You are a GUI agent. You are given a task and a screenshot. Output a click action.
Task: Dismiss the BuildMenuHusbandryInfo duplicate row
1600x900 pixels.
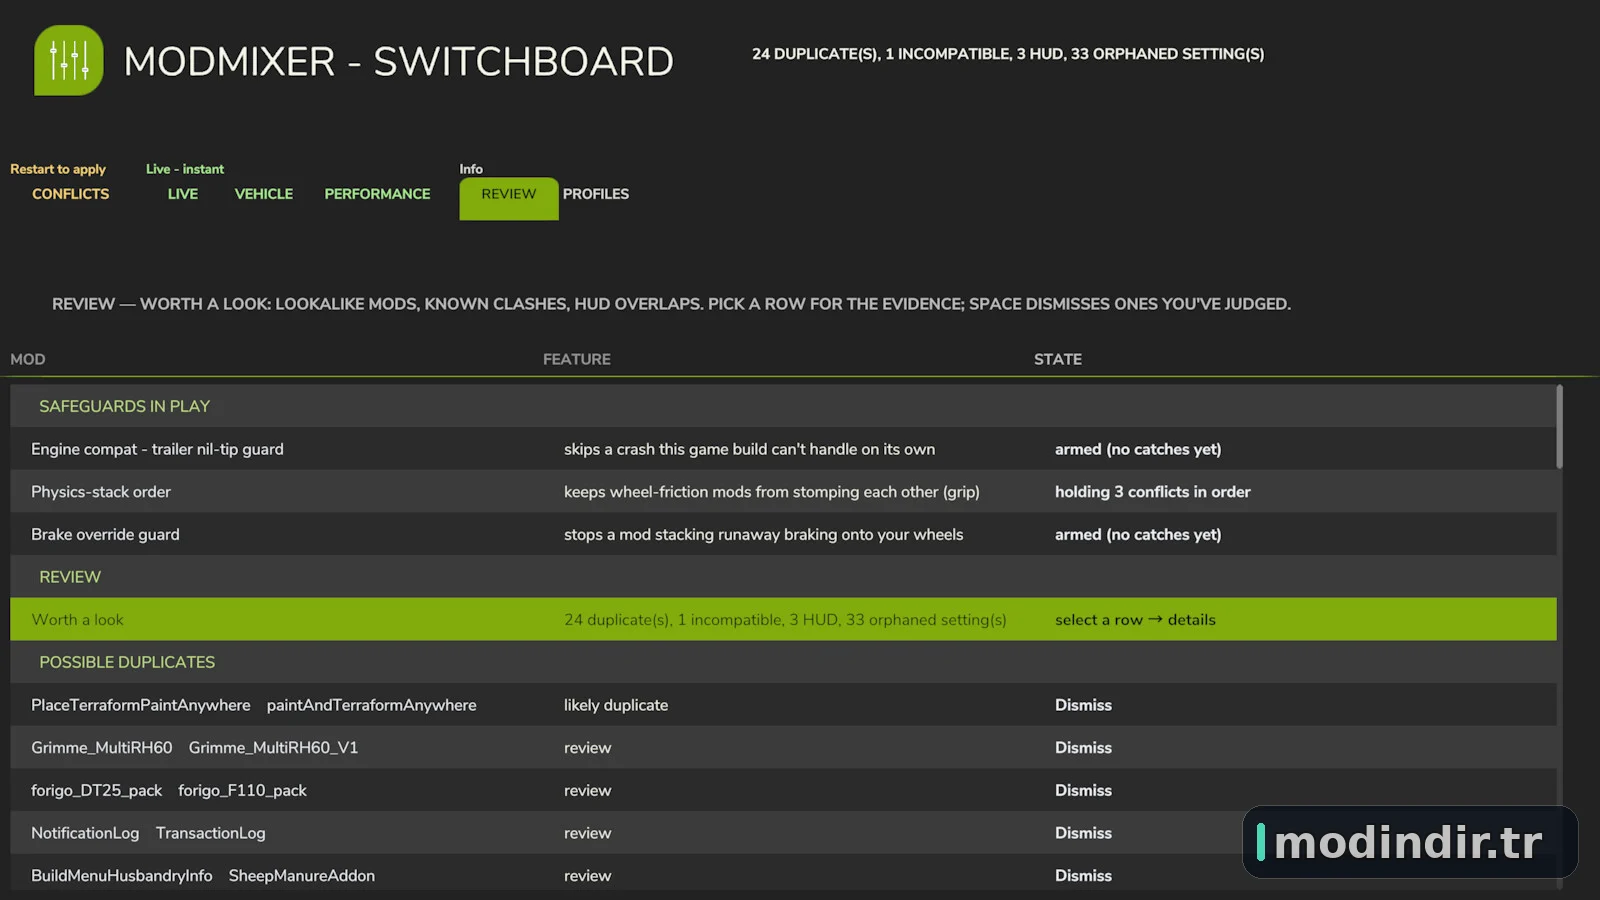pyautogui.click(x=1083, y=876)
